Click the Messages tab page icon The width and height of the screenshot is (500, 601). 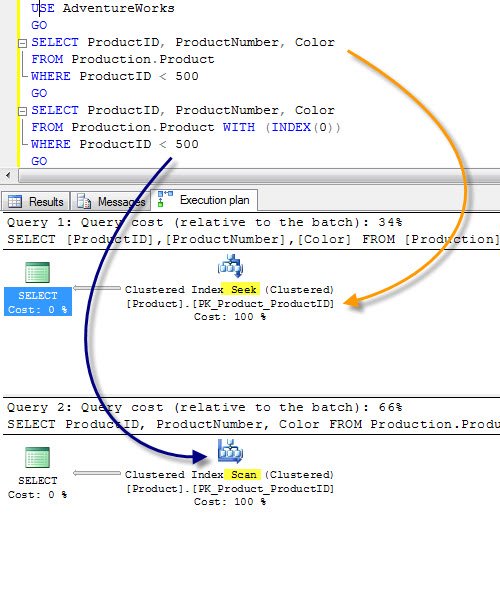click(84, 201)
